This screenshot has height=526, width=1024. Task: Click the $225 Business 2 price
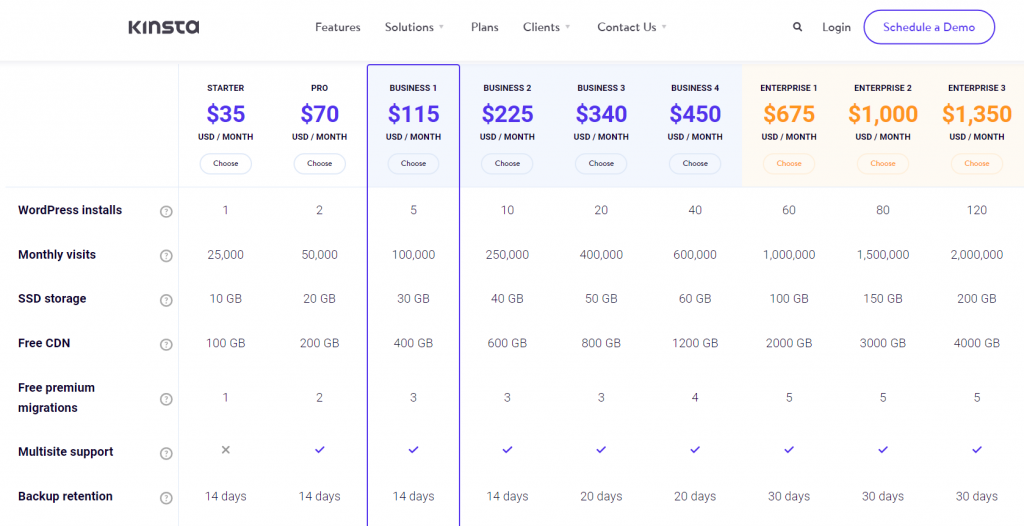[507, 114]
